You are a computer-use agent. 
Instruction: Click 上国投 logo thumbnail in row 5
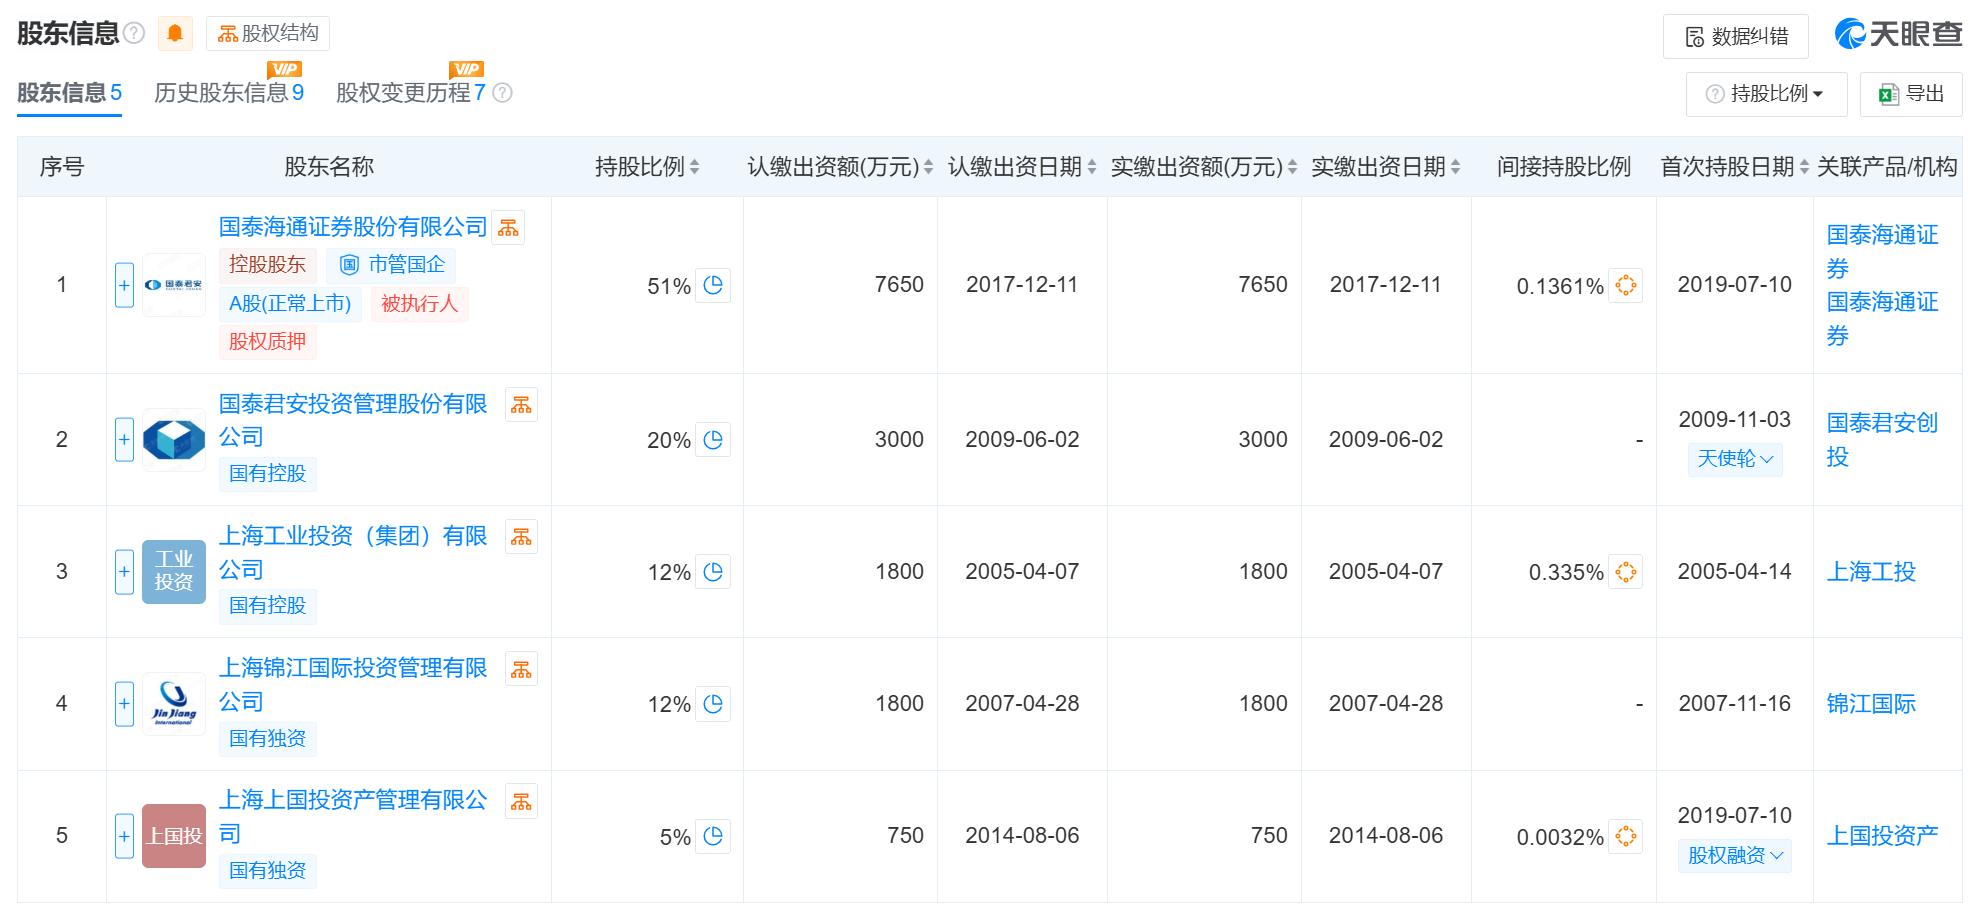coord(174,836)
